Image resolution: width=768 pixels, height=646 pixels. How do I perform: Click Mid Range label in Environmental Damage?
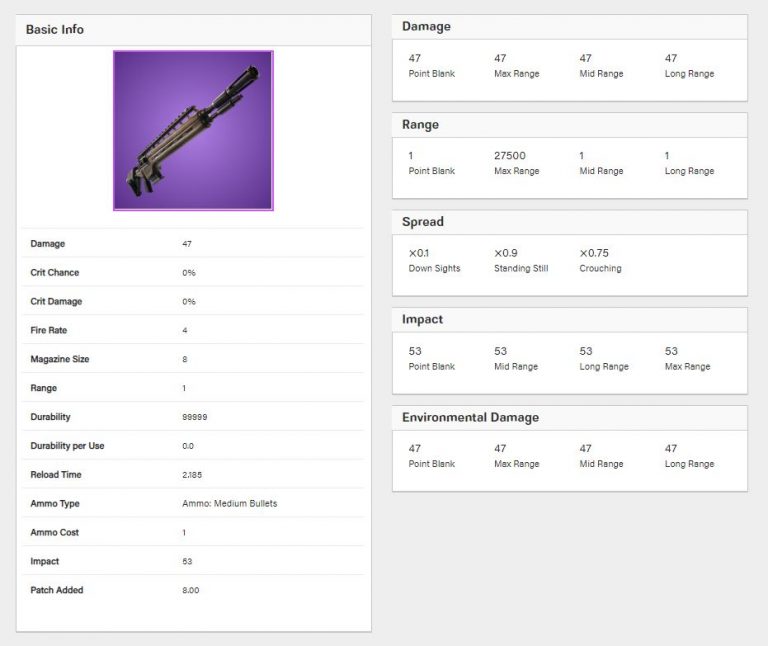(x=601, y=464)
